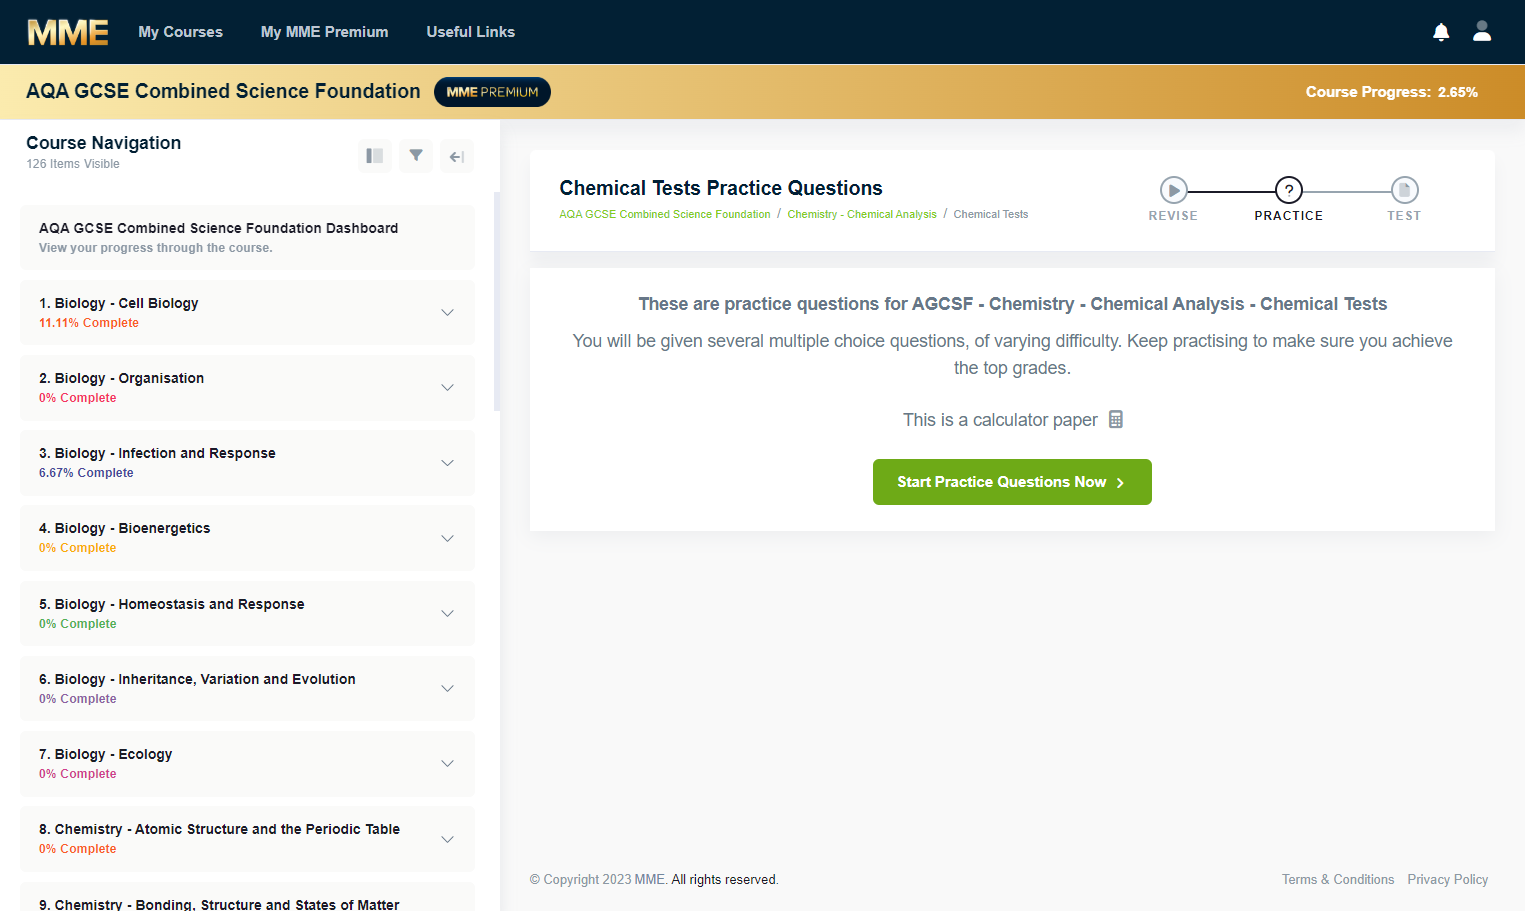1525x911 pixels.
Task: Select 1. Biology - Cell Biology title
Action: pyautogui.click(x=119, y=303)
